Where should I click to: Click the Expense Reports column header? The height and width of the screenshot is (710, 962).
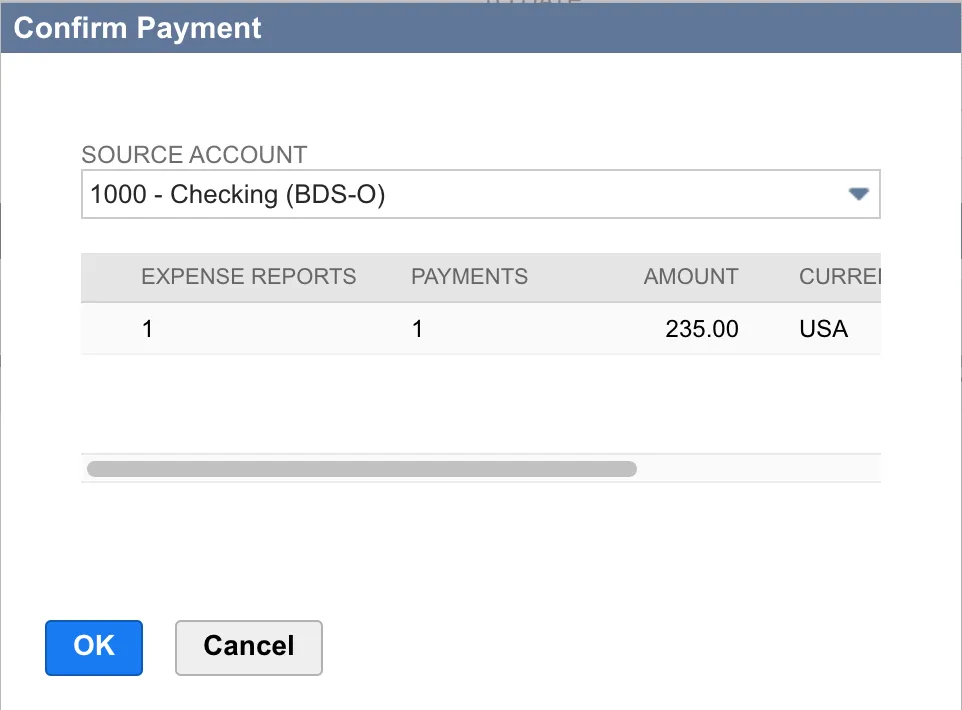[x=248, y=276]
